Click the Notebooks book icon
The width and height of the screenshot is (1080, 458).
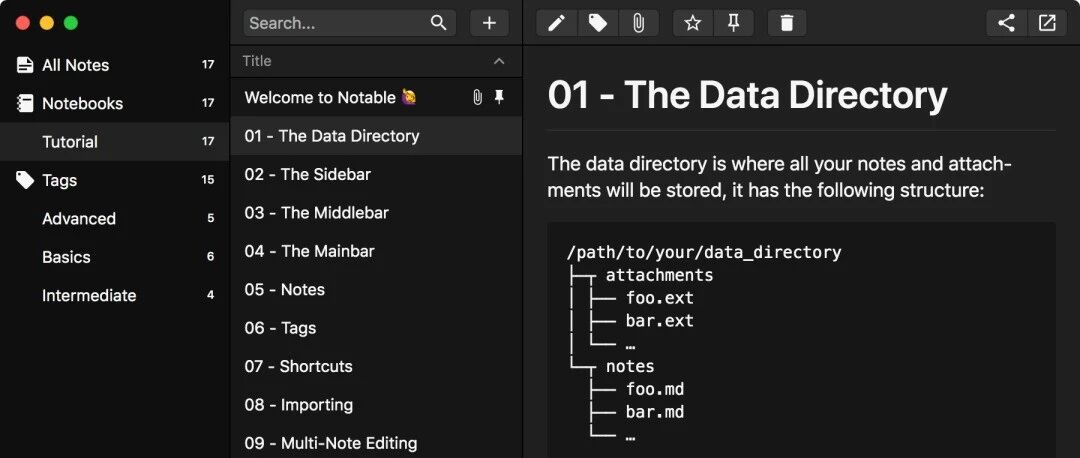click(x=25, y=103)
